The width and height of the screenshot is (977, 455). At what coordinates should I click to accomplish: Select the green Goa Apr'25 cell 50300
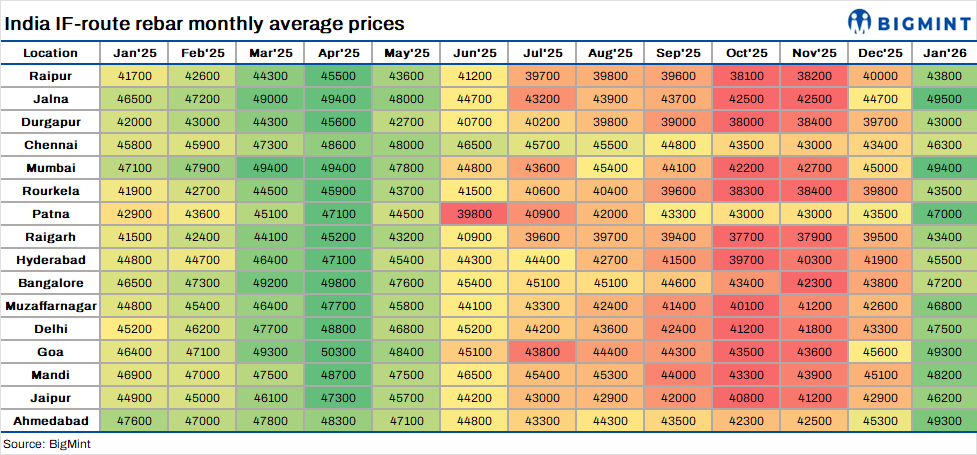point(338,351)
